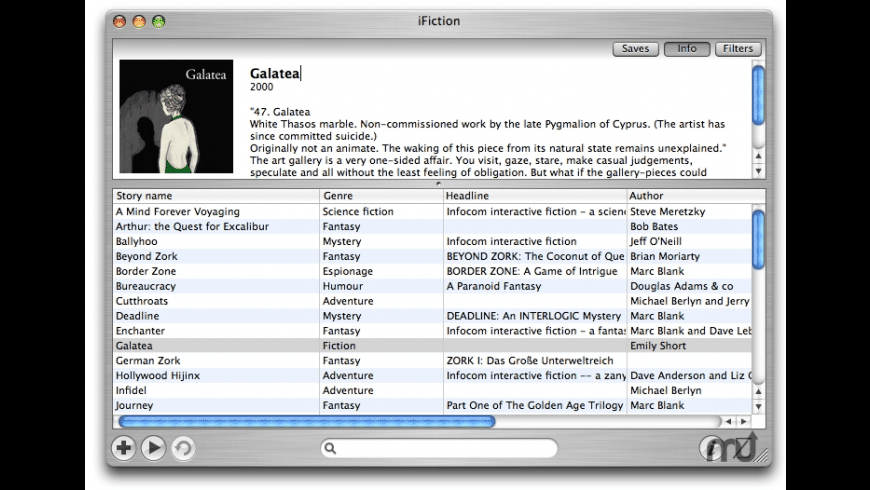Click author Emily Short
This screenshot has height=490, width=870.
(x=658, y=346)
